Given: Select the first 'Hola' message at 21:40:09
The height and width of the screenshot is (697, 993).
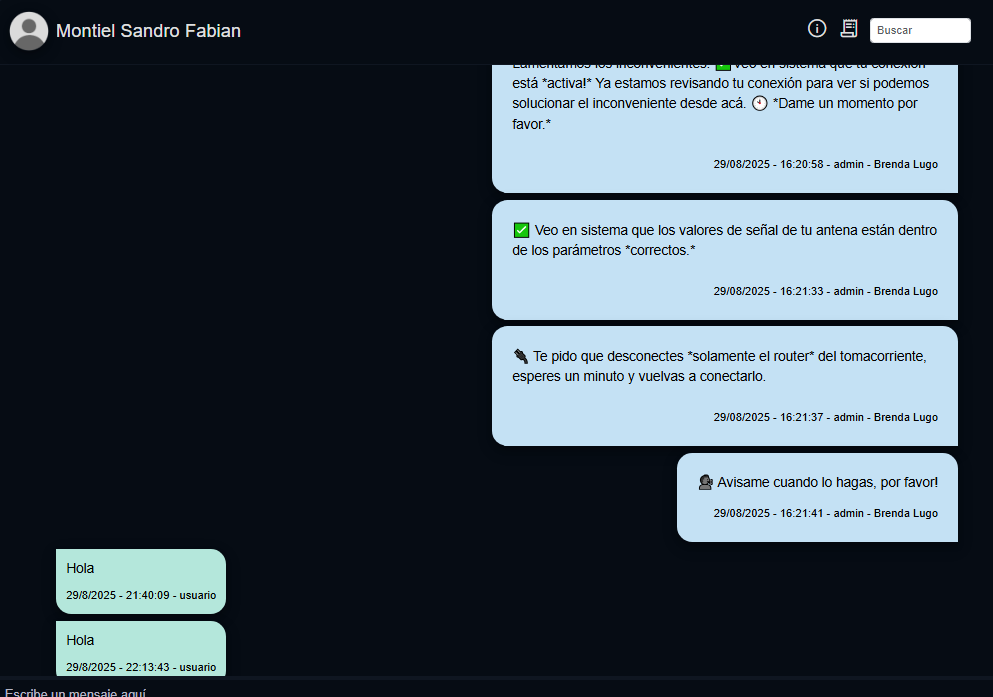Looking at the screenshot, I should coord(141,581).
